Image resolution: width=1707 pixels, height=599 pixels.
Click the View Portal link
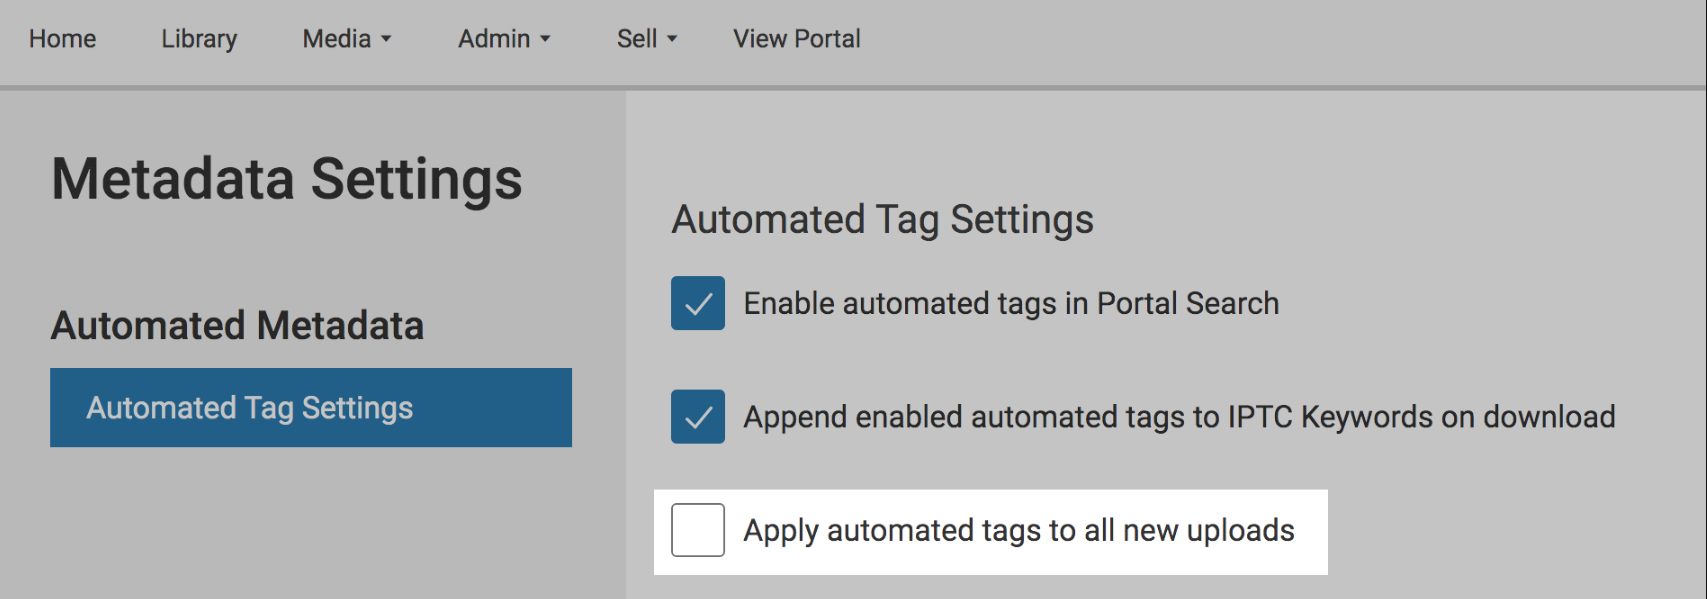tap(796, 39)
